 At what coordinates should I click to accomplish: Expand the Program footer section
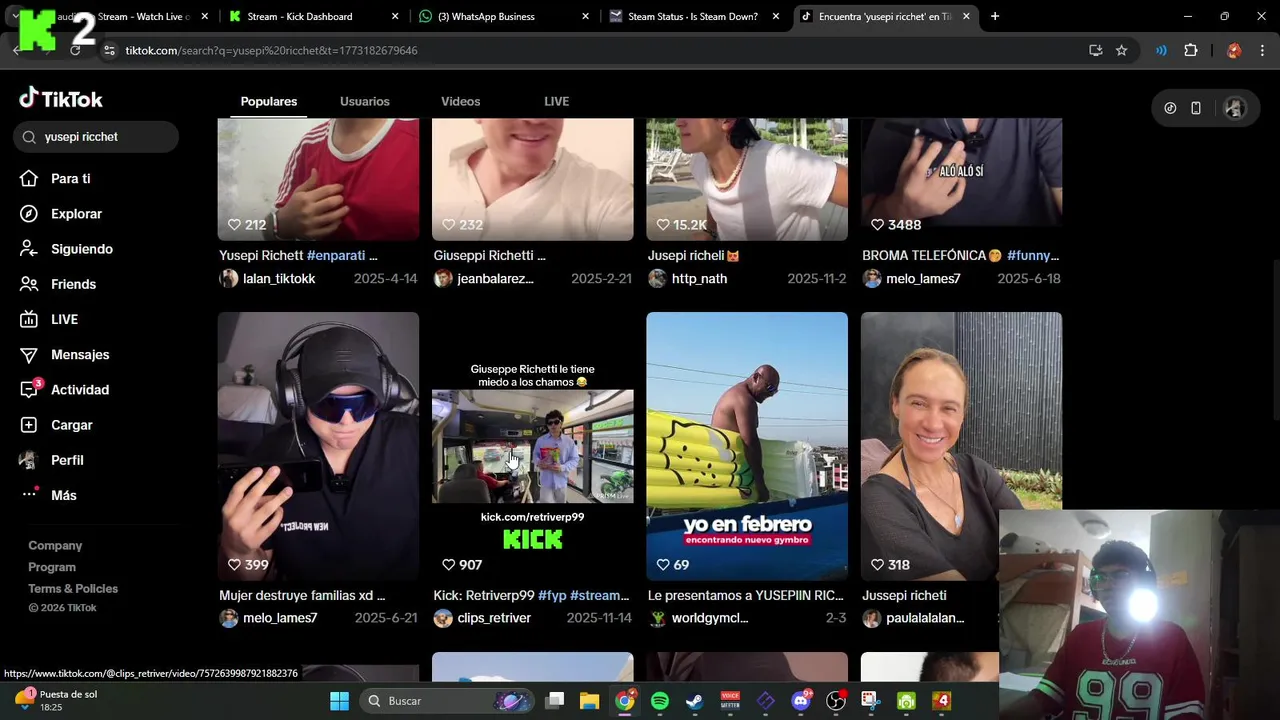[52, 567]
